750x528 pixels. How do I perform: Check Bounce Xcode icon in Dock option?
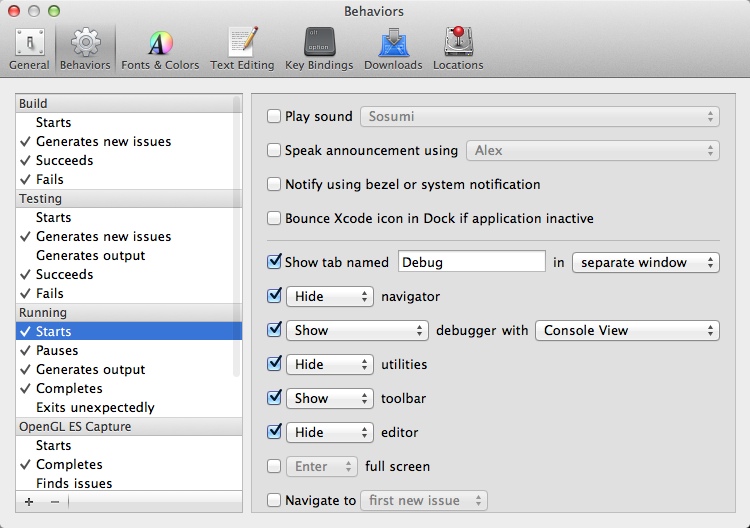point(274,218)
